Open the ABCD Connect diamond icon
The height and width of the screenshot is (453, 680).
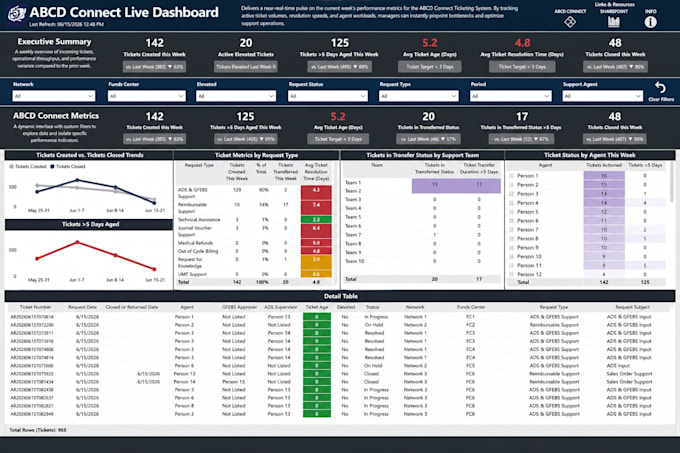point(570,22)
